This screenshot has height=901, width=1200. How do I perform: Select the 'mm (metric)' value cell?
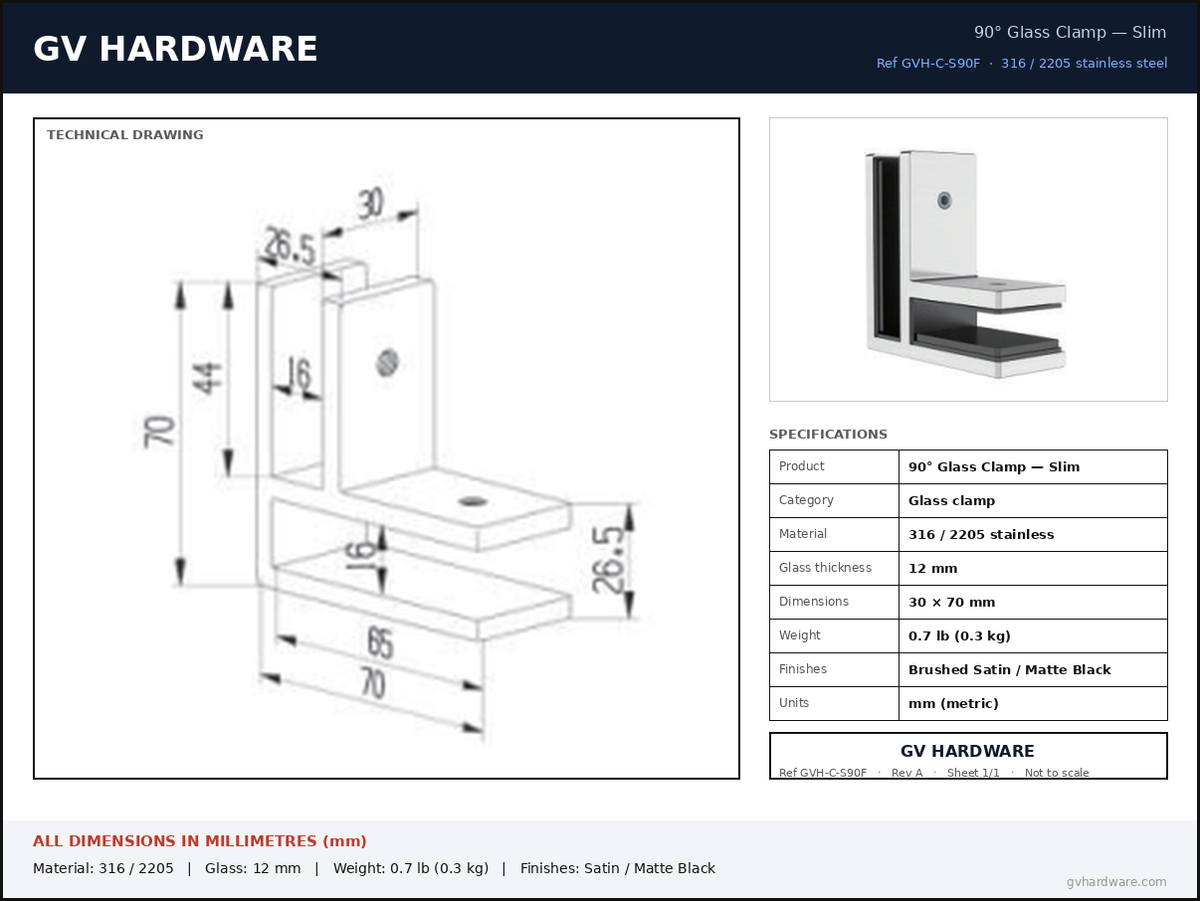tap(1033, 703)
